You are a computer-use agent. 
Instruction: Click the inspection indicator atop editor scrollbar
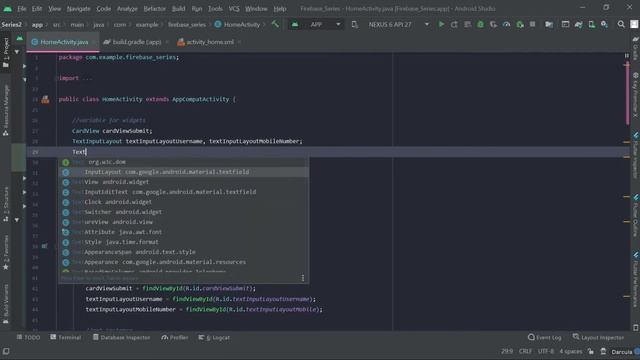[627, 56]
